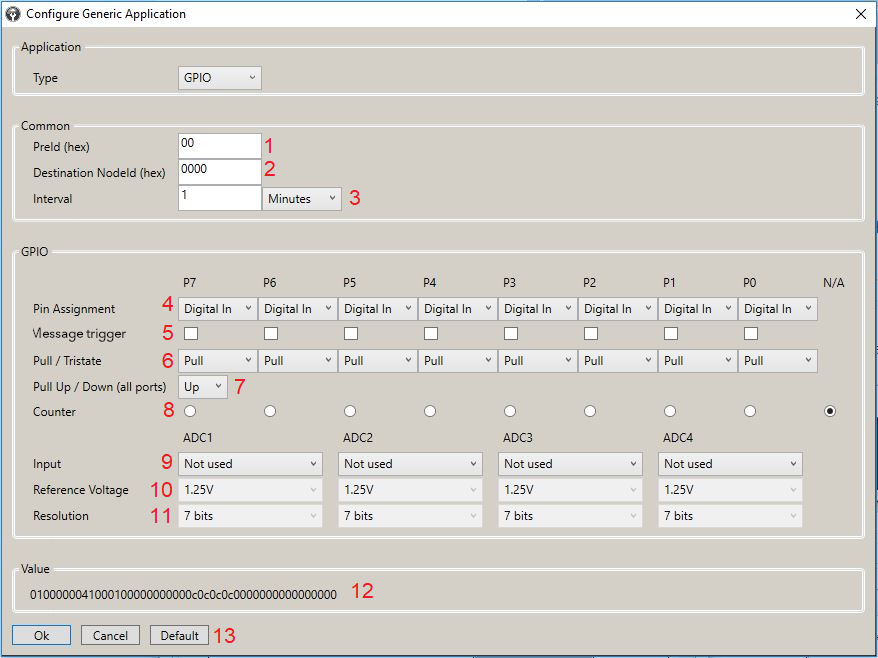Viewport: 878px width, 658px height.
Task: Enable Message trigger for P5
Action: click(x=351, y=334)
